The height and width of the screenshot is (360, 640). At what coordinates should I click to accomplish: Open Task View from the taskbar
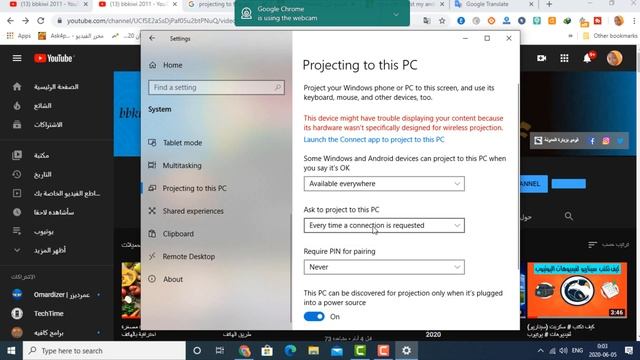point(220,351)
